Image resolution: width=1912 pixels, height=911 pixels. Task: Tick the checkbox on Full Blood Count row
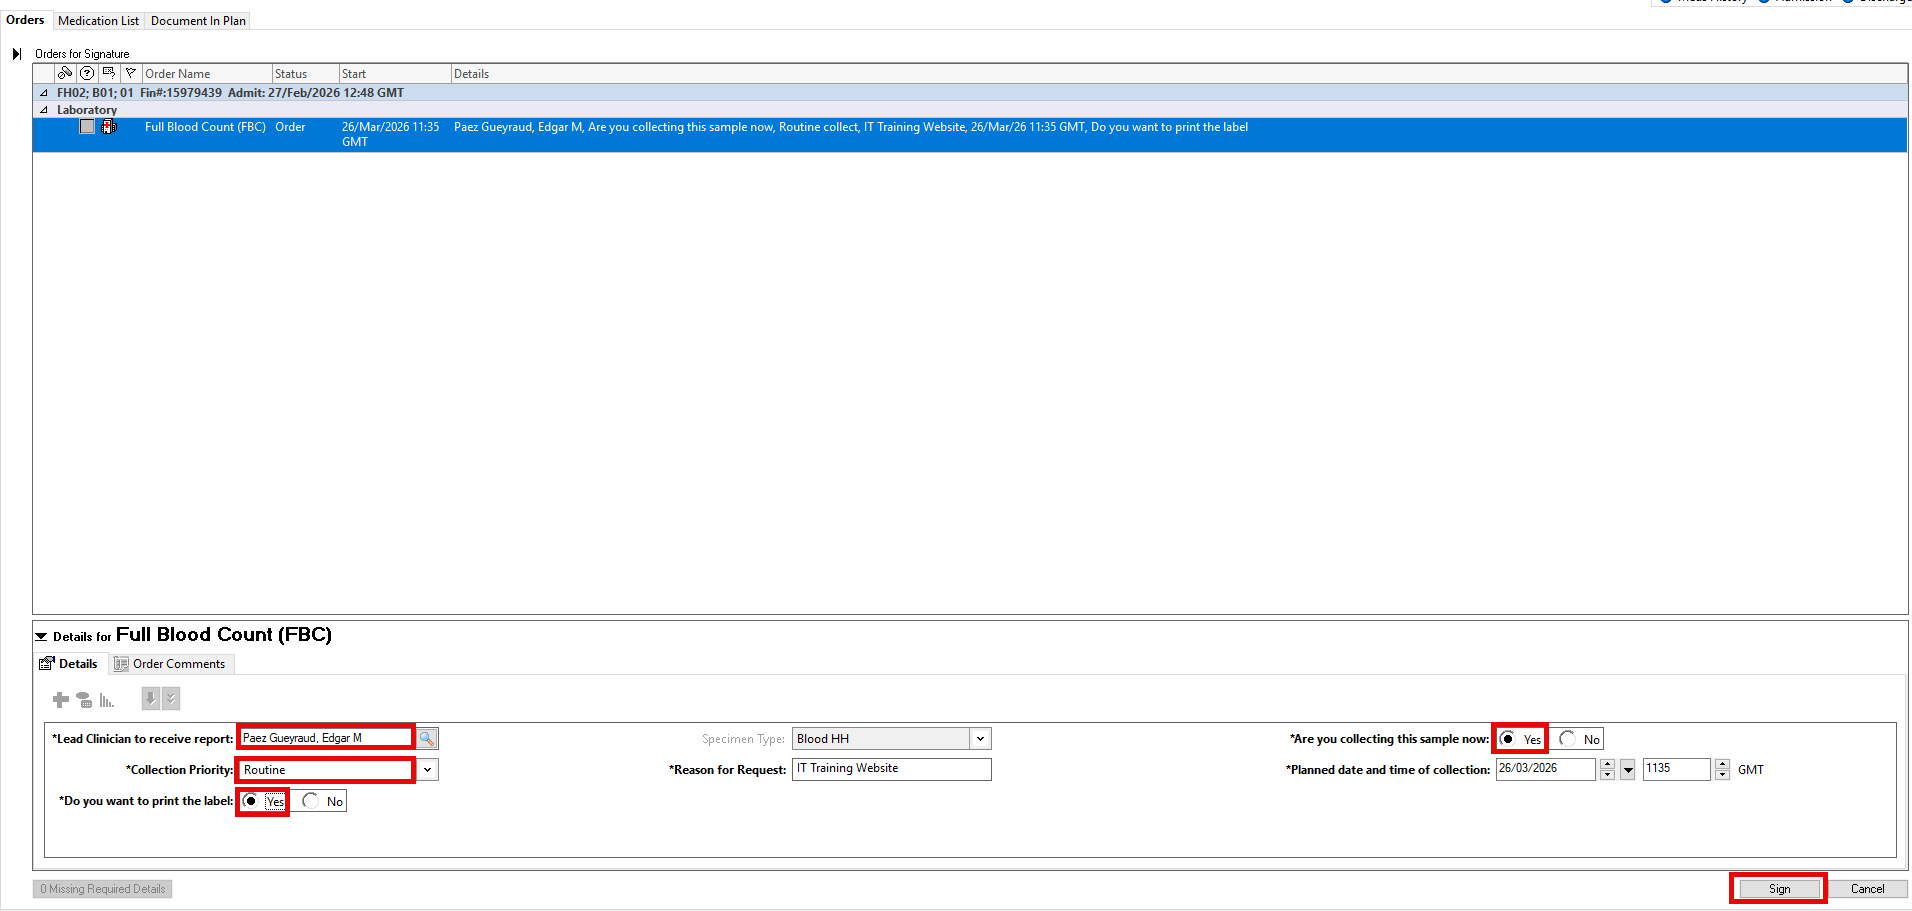[x=88, y=127]
